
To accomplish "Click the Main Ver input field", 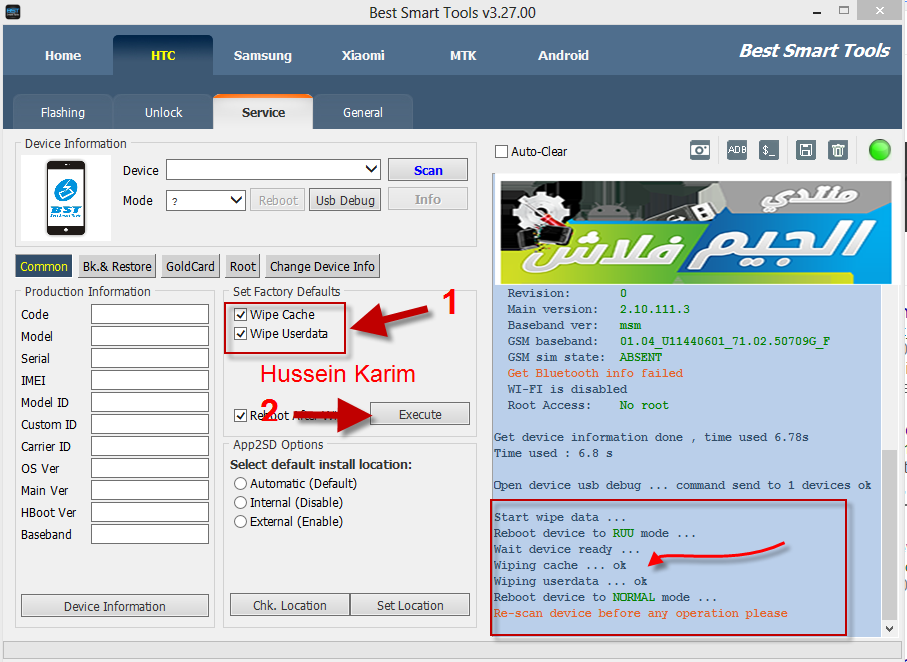I will click(x=150, y=490).
